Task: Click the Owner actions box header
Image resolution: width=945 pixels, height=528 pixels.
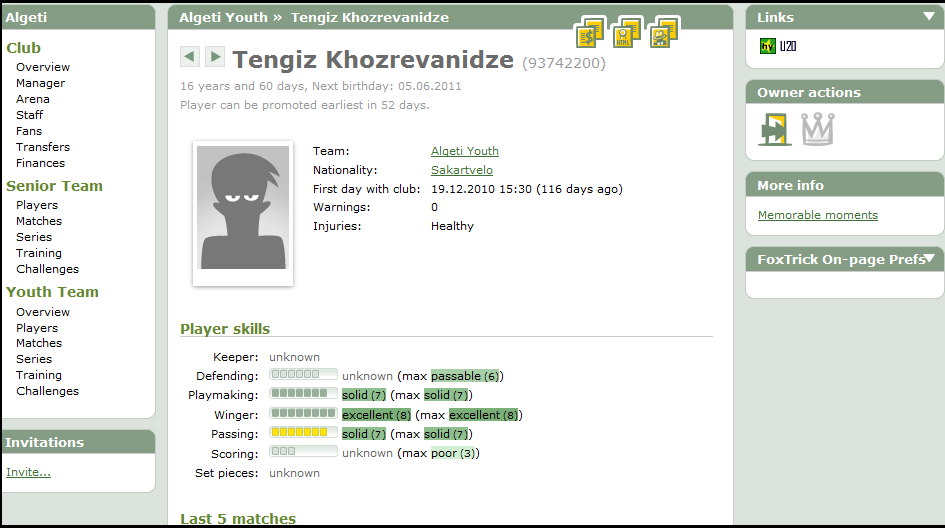Action: coord(844,92)
